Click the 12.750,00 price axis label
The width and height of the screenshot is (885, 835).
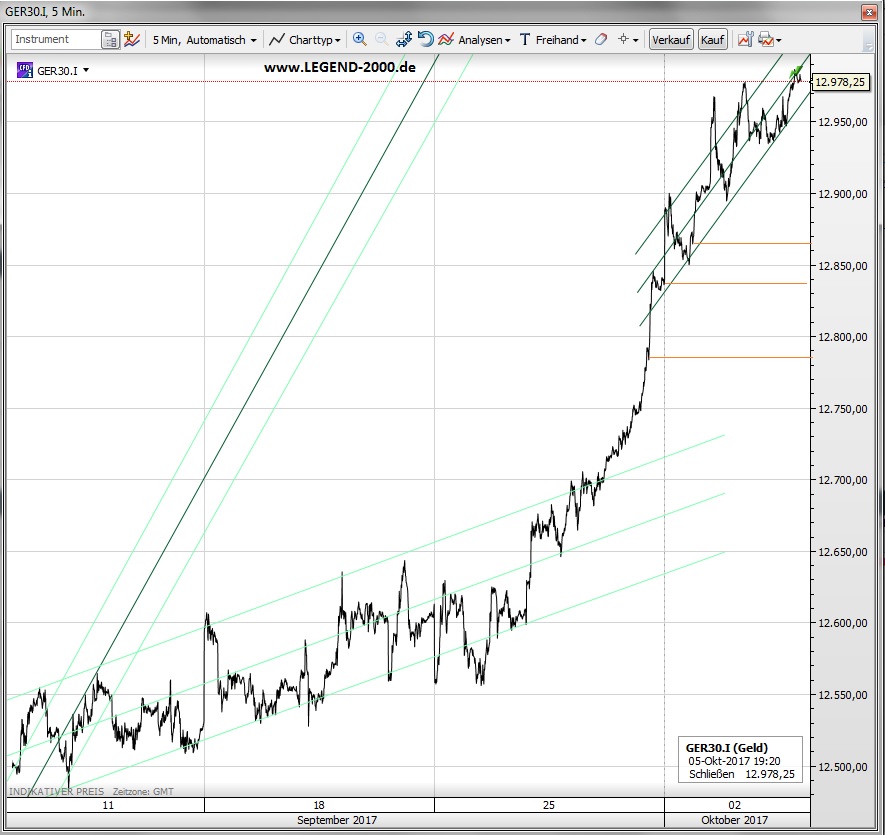click(843, 409)
